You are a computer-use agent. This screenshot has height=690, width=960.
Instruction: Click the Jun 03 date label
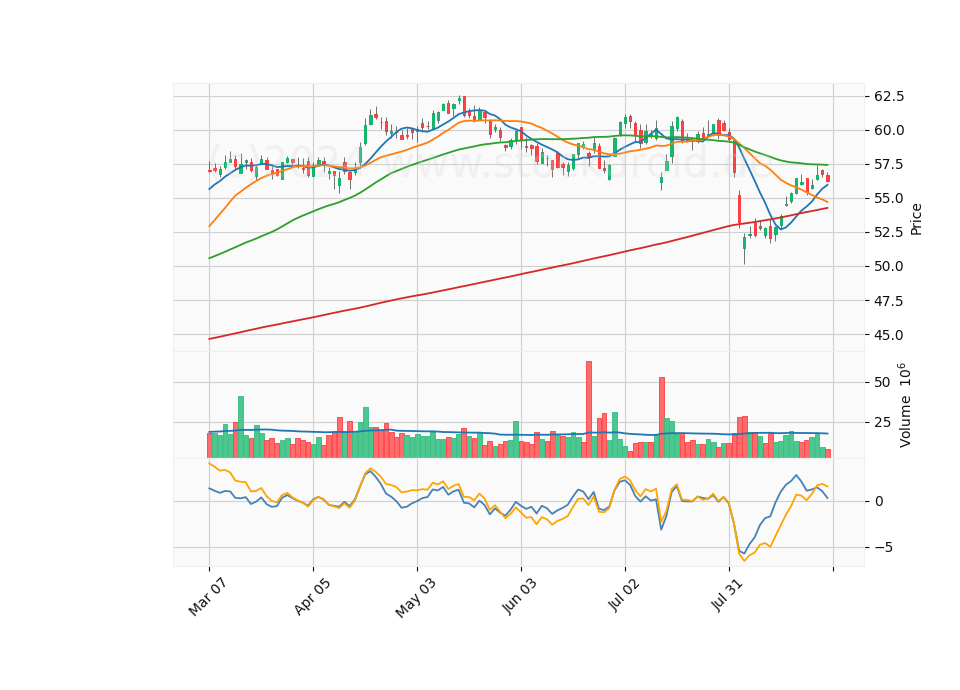coord(519,596)
